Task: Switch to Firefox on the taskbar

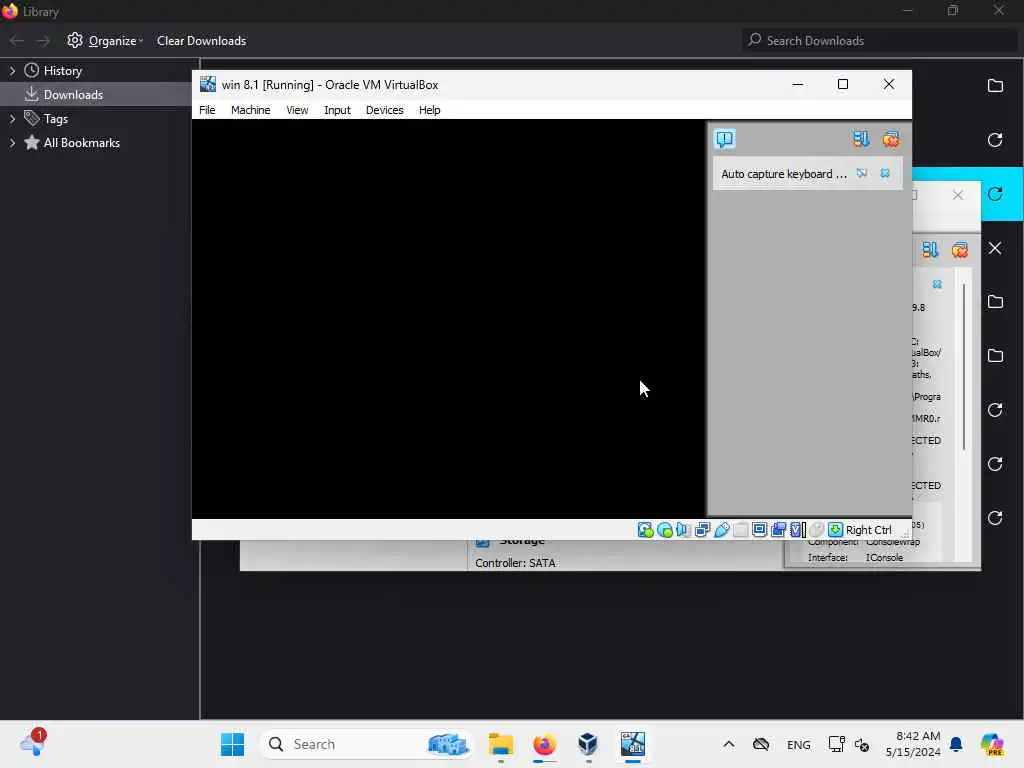Action: 545,744
